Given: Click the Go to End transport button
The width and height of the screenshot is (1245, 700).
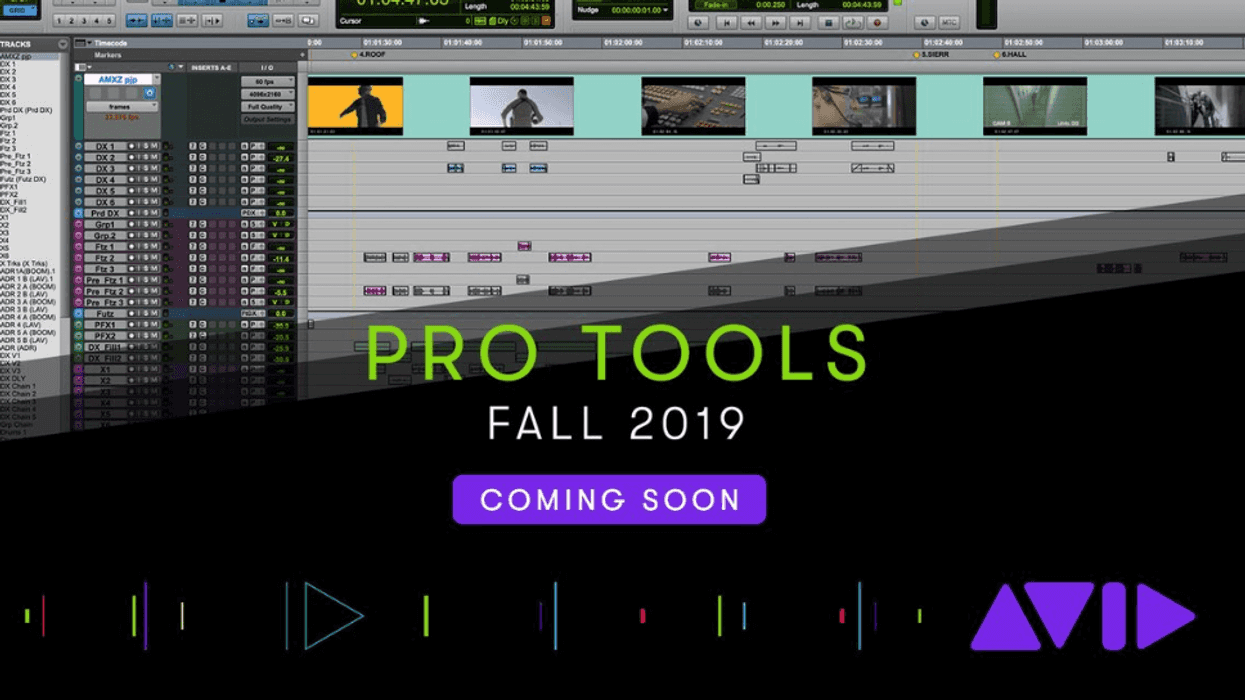Looking at the screenshot, I should [x=799, y=22].
